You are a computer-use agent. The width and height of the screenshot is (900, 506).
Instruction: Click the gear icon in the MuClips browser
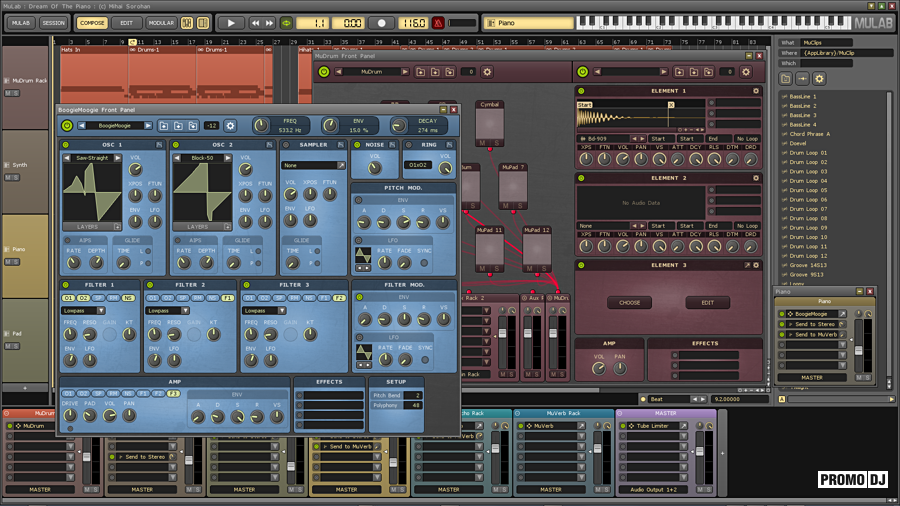click(x=821, y=78)
